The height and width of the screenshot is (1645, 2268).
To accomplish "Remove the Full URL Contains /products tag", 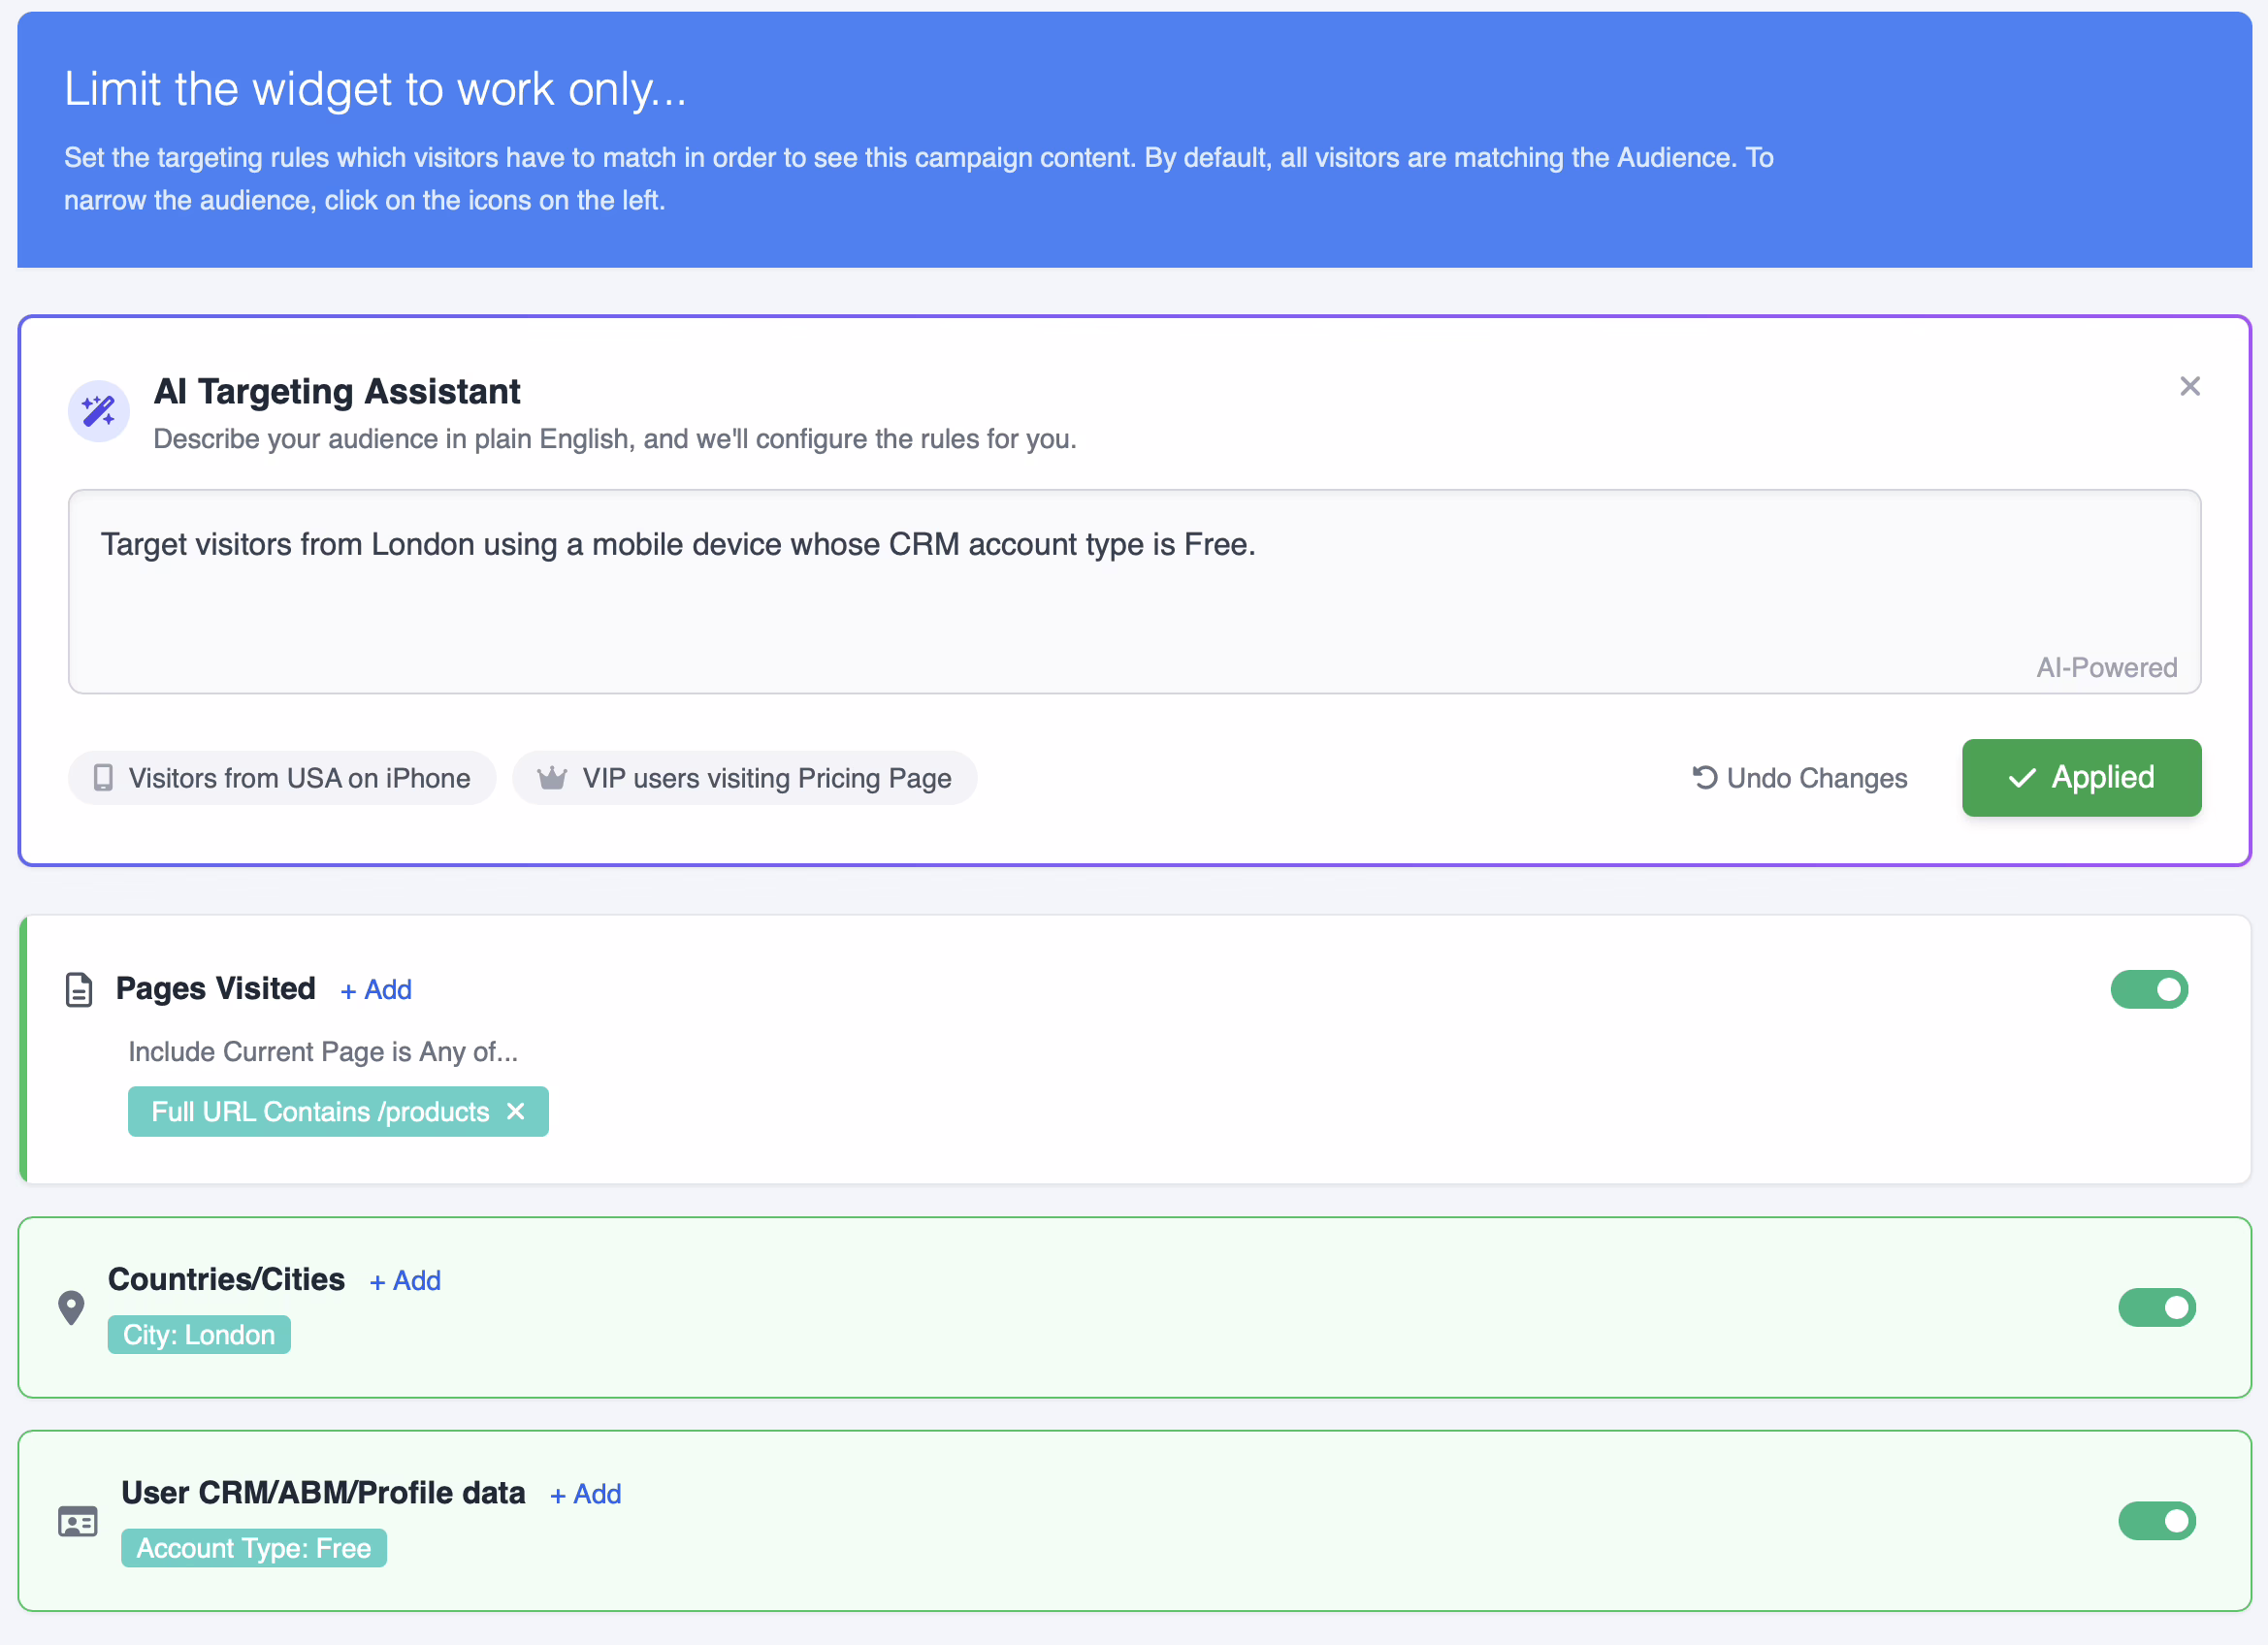I will click(516, 1111).
